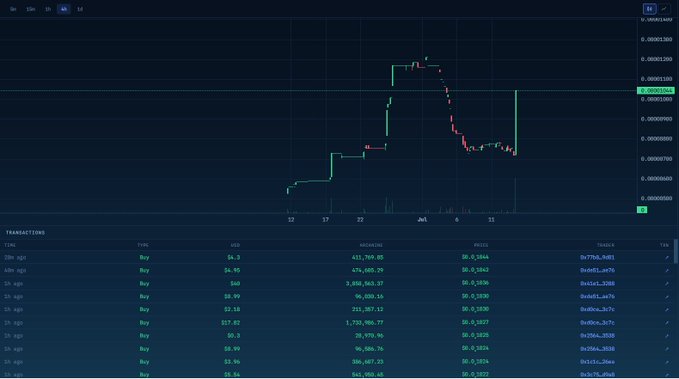Click the green current price label 0.00001044
The image size is (679, 379).
point(656,91)
